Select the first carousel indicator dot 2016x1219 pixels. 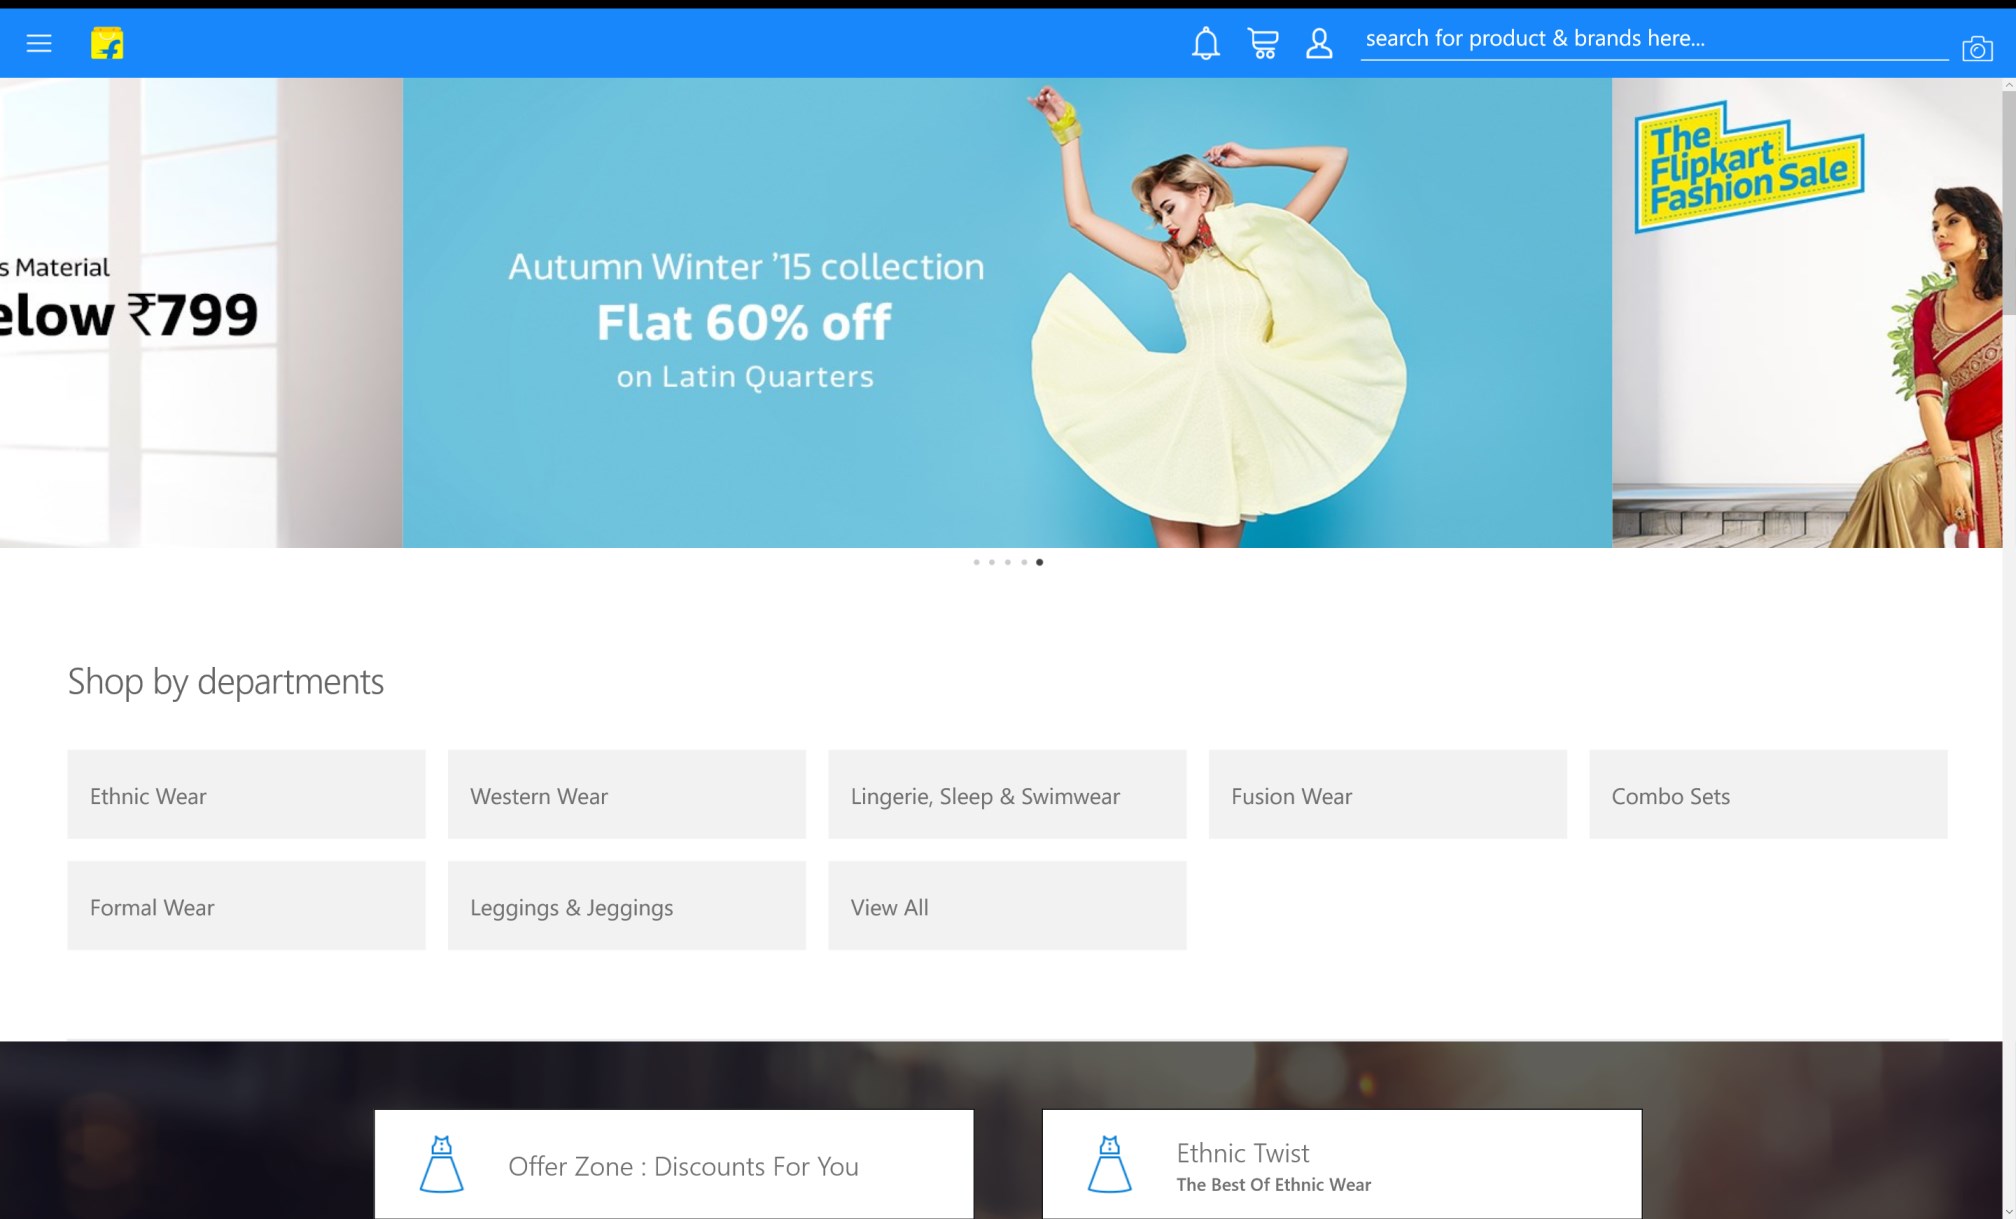[976, 562]
